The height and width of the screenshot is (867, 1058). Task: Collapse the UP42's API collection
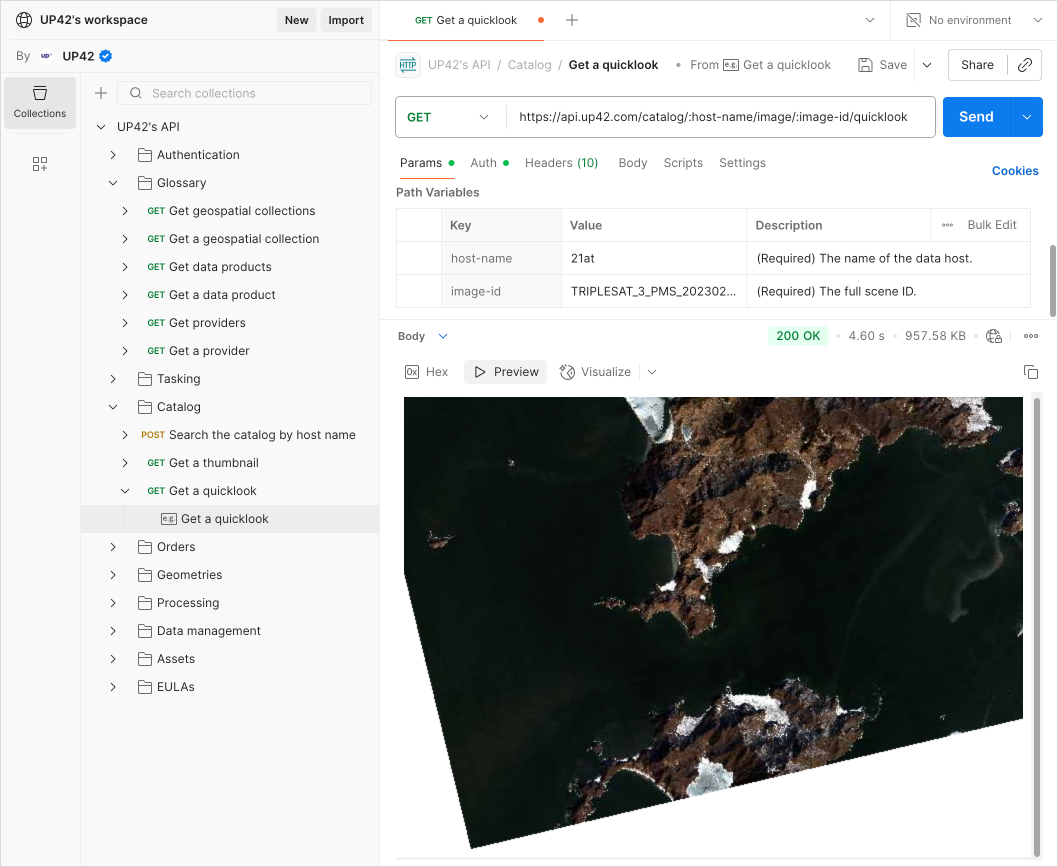coord(101,127)
